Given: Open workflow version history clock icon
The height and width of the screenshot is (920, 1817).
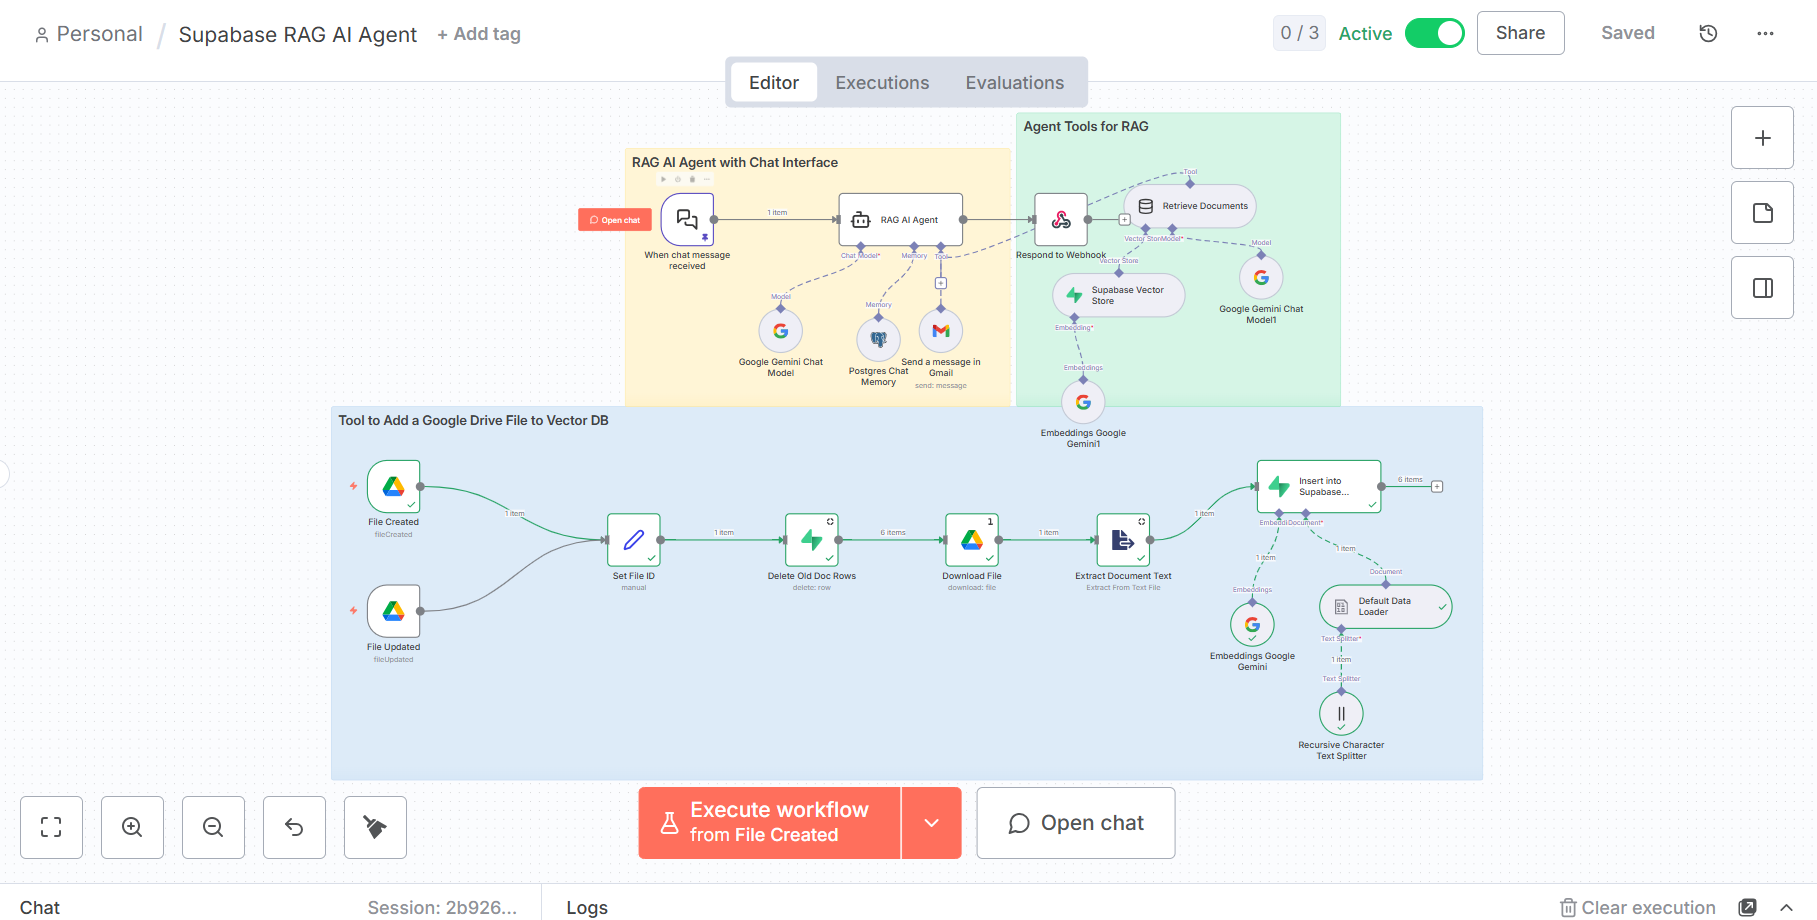Looking at the screenshot, I should click(x=1707, y=33).
